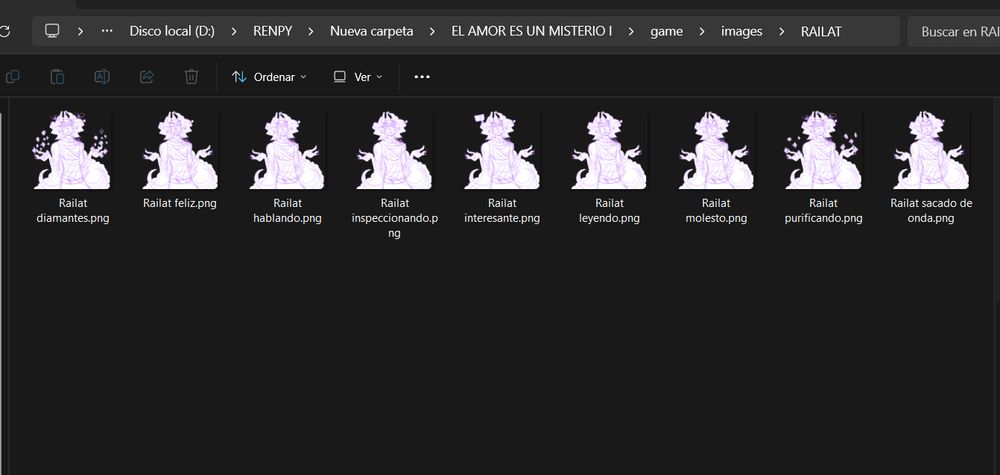Go to images folder breadcrumb
Viewport: 1000px width, 475px height.
[x=742, y=31]
